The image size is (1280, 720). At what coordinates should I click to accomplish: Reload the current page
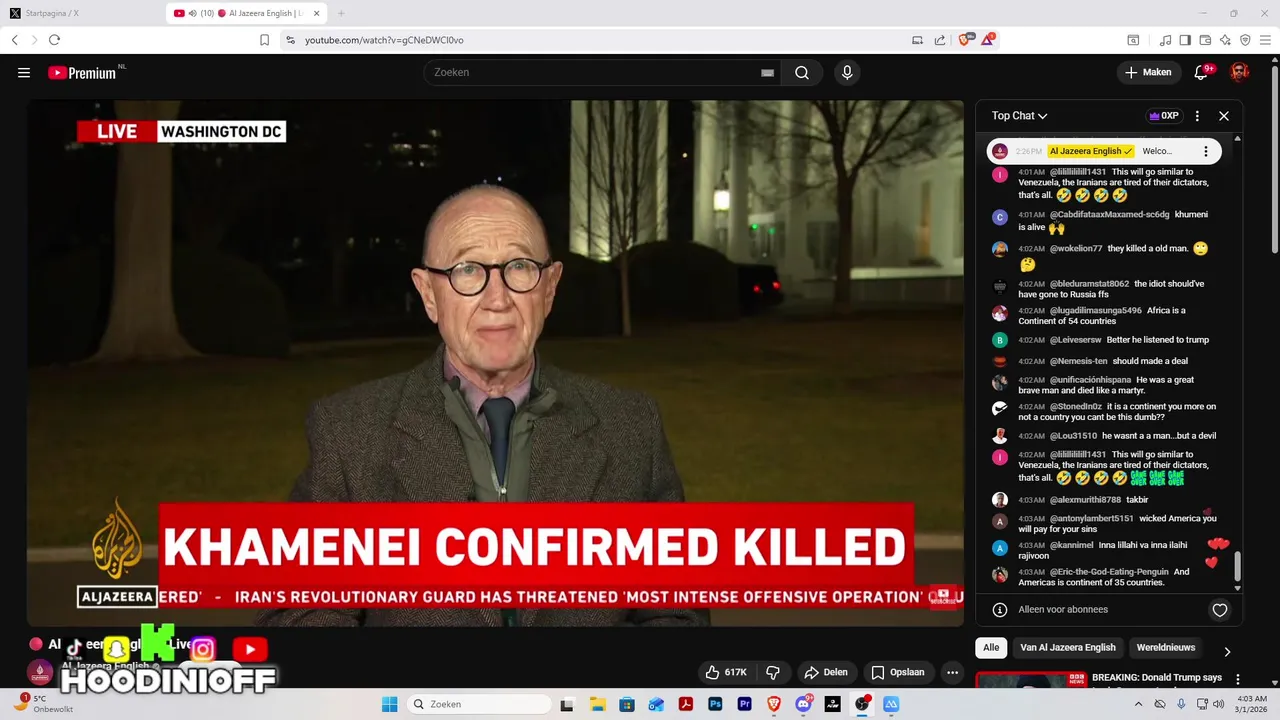tap(54, 40)
